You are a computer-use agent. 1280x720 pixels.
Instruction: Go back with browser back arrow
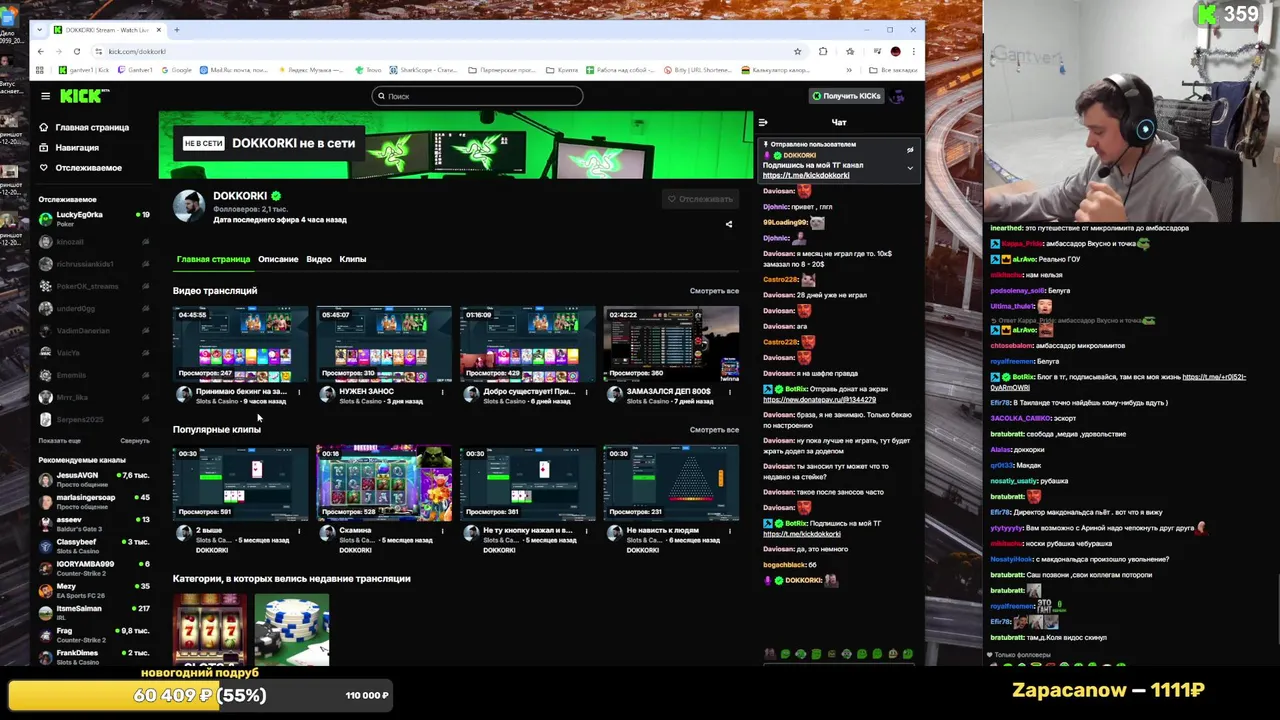(40, 51)
